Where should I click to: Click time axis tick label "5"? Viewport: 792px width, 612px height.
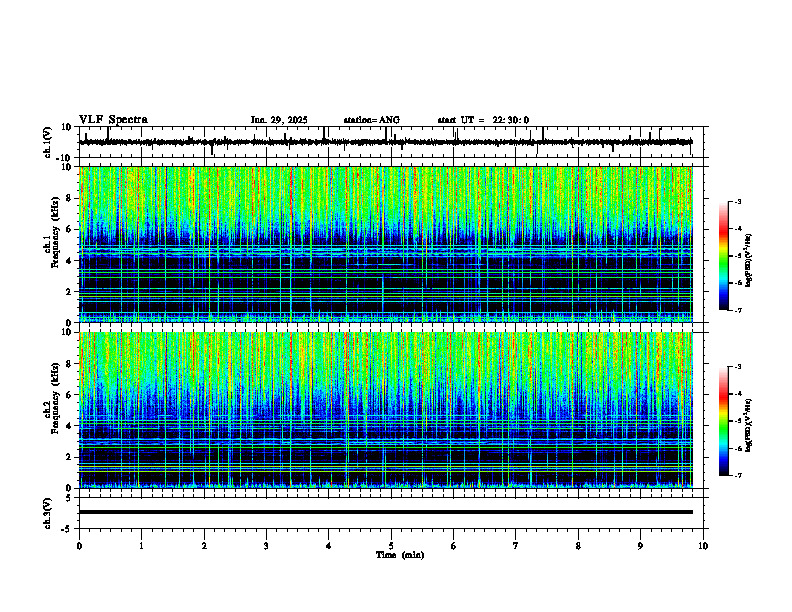[391, 546]
